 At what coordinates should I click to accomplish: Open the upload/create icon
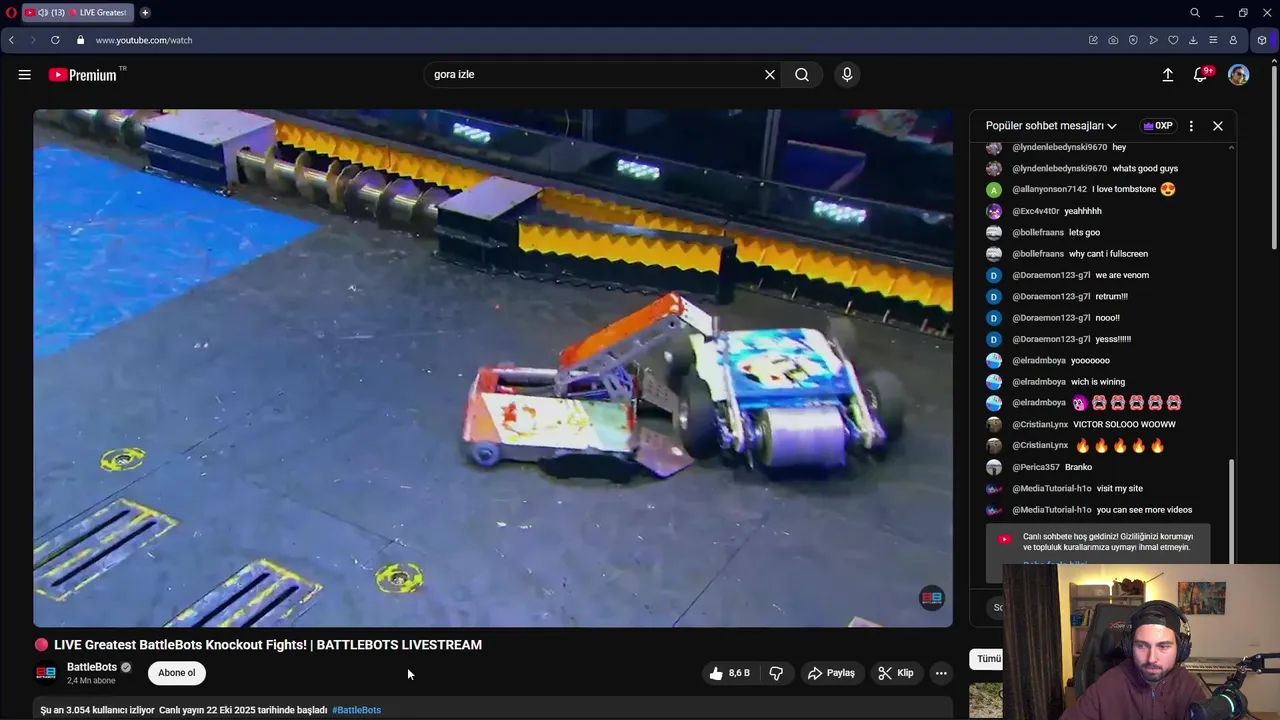pos(1167,74)
